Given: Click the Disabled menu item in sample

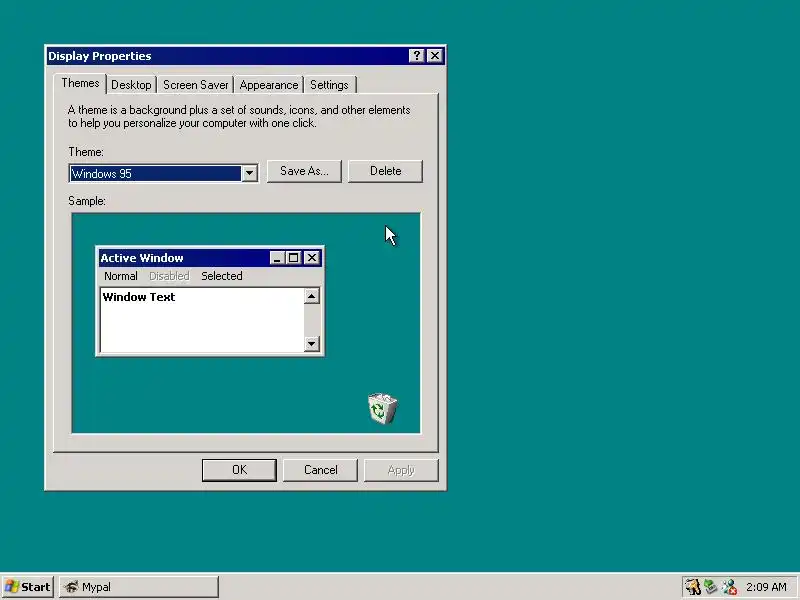Looking at the screenshot, I should click(169, 276).
